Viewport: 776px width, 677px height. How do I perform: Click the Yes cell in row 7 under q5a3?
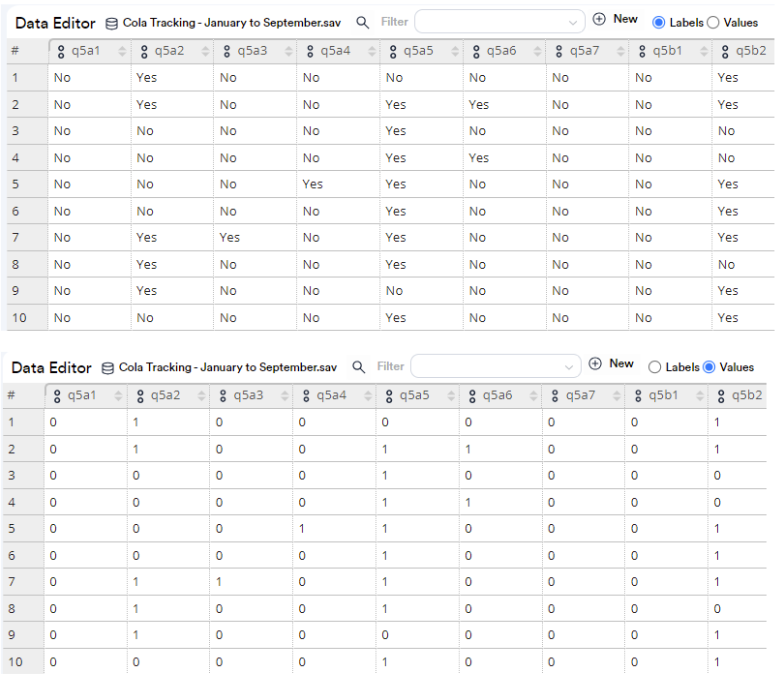pyautogui.click(x=230, y=238)
